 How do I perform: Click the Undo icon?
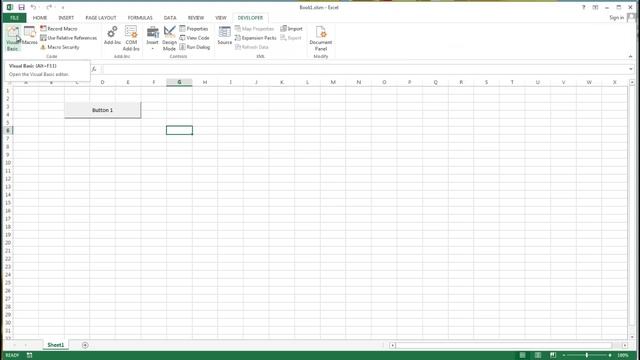tap(33, 7)
